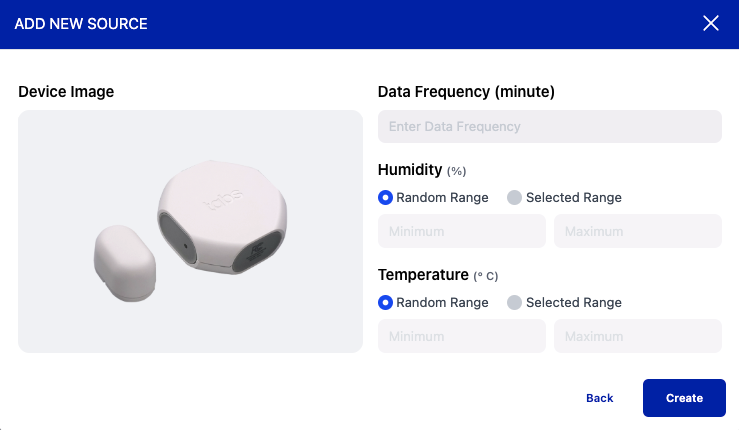The image size is (739, 430).
Task: Close the Add New Source dialog
Action: click(711, 24)
